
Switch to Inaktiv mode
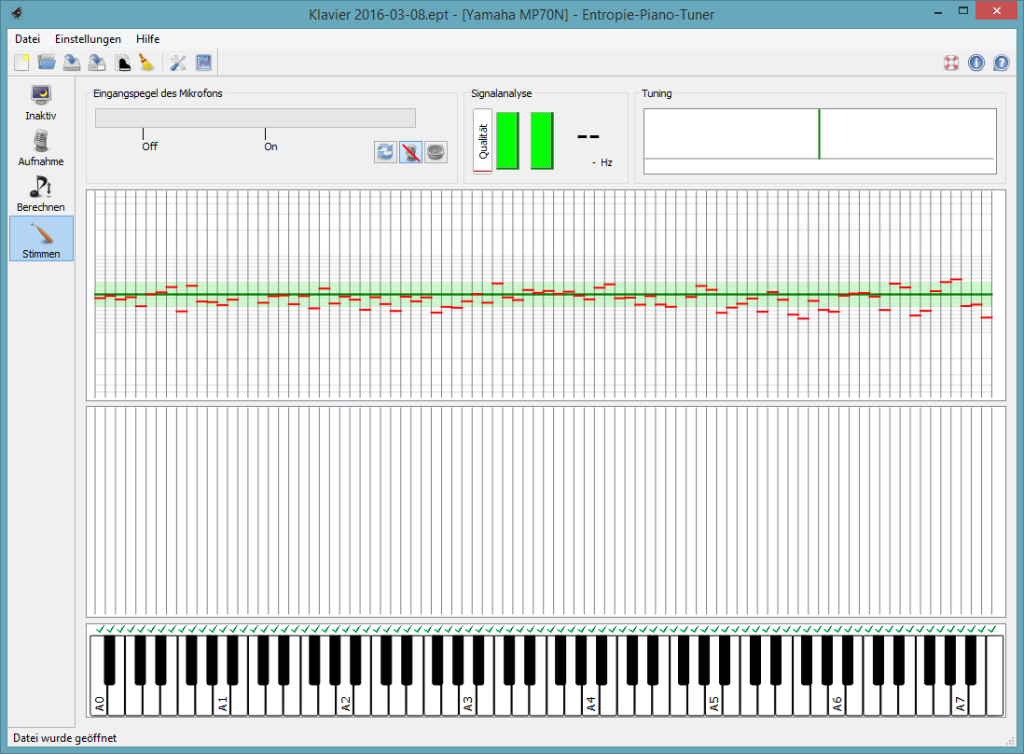(x=41, y=102)
